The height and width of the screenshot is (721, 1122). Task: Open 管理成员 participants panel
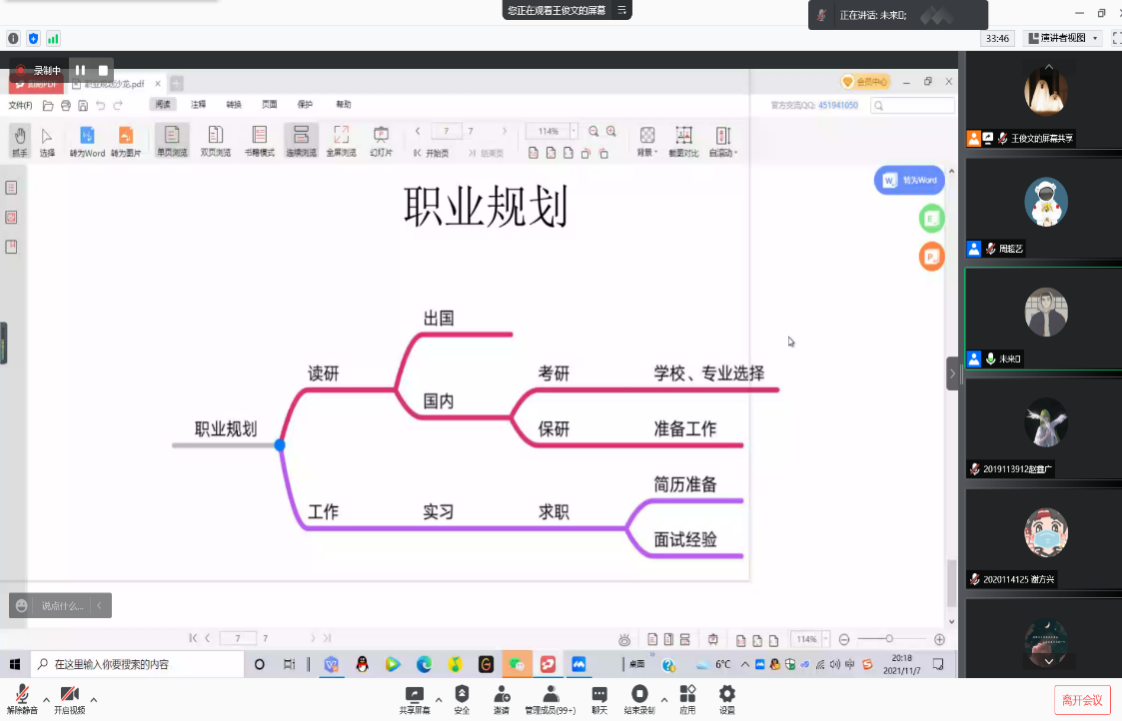tap(550, 697)
